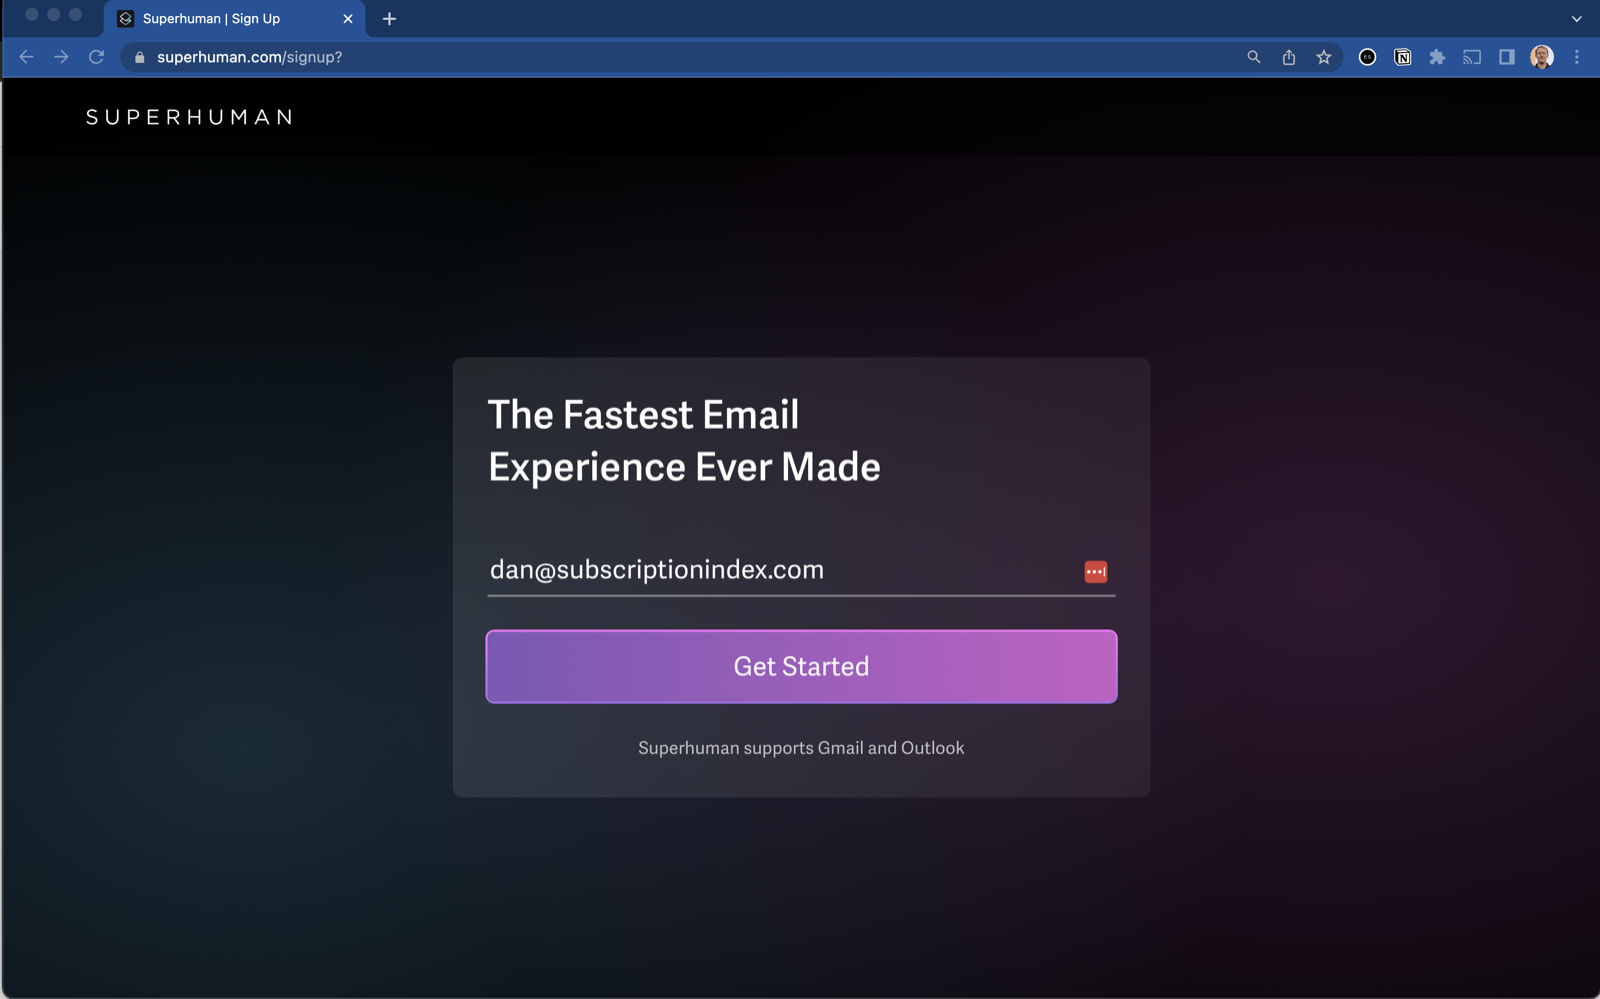Go forward with the browser forward arrow
Image resolution: width=1600 pixels, height=999 pixels.
coord(62,57)
